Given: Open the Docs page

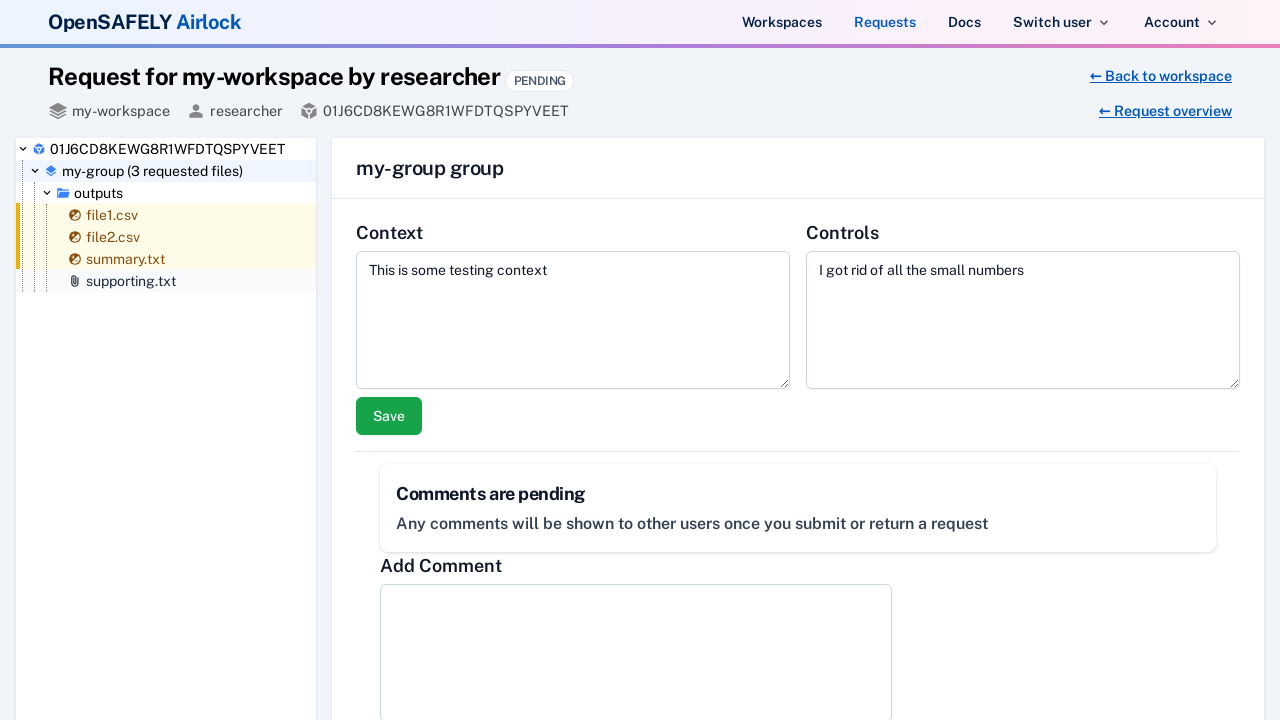Looking at the screenshot, I should 963,21.
